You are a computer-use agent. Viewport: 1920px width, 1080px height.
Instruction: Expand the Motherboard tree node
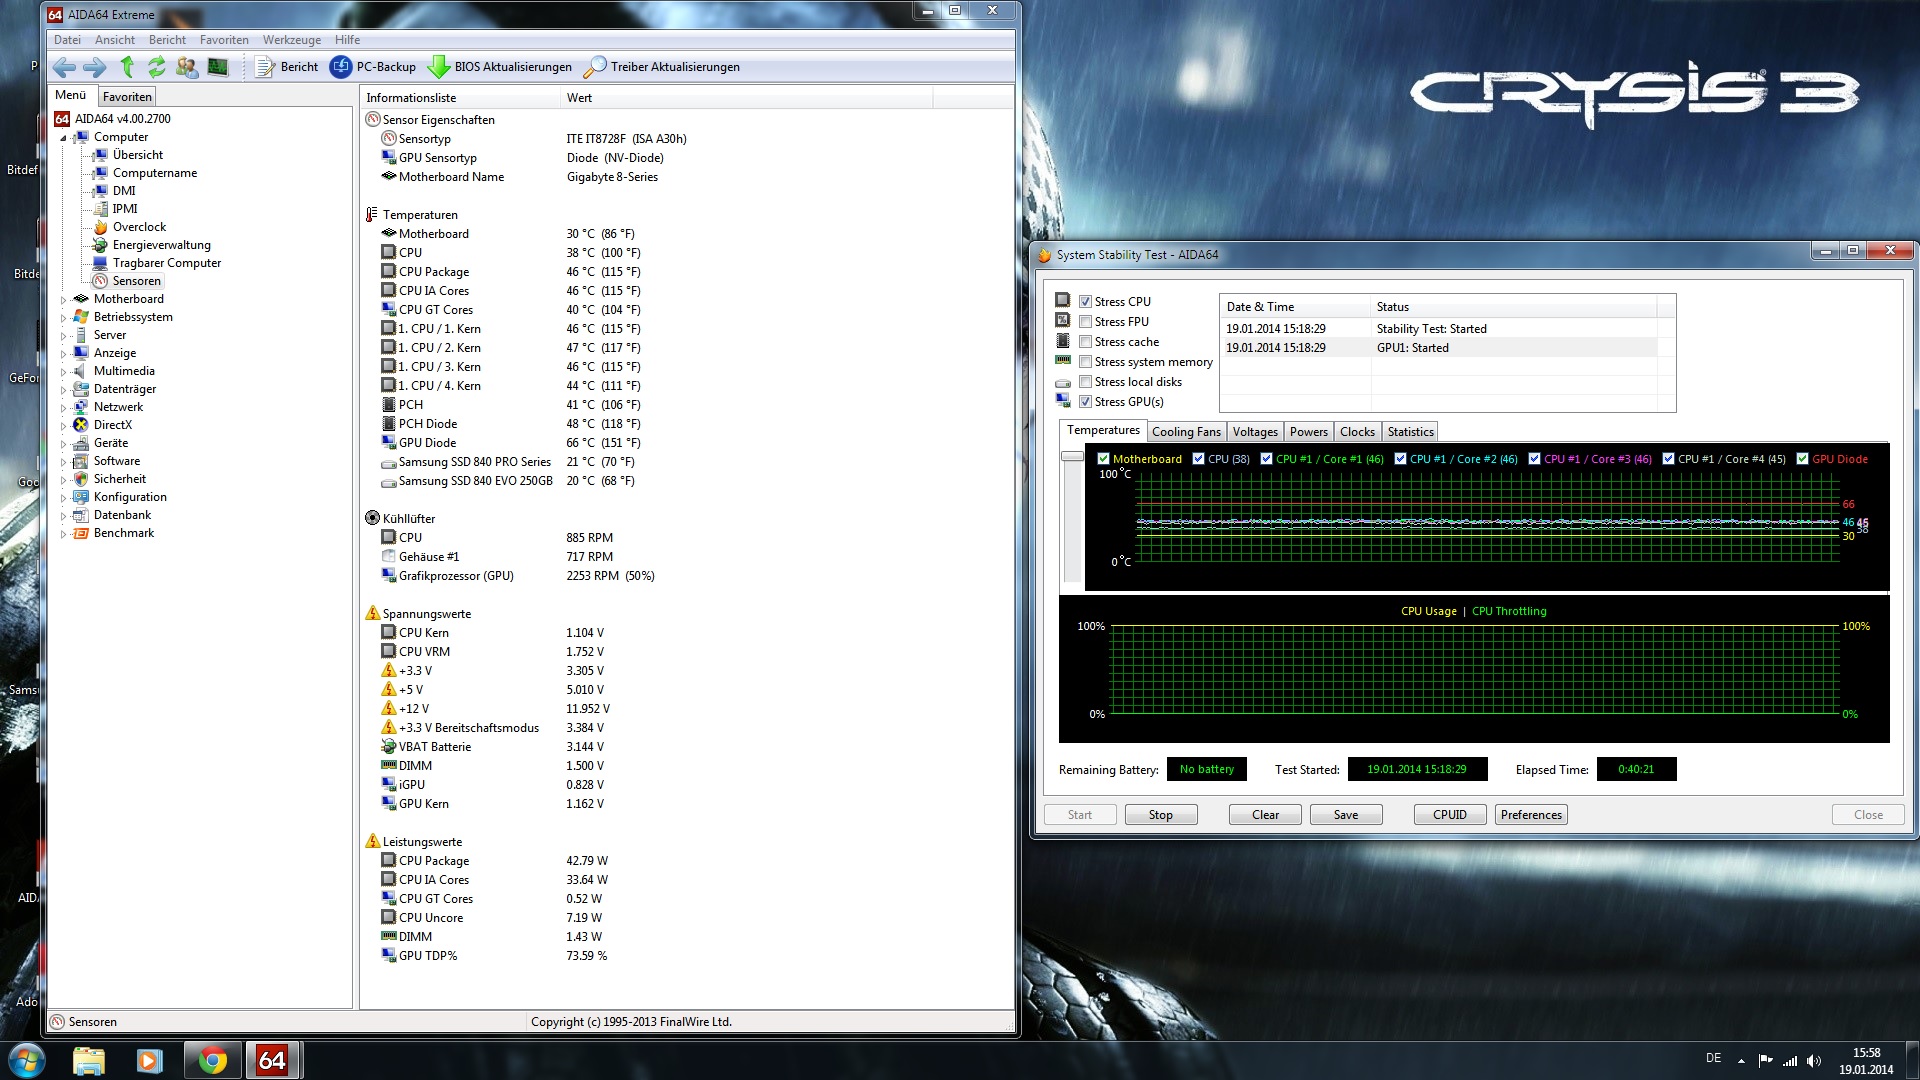[63, 300]
